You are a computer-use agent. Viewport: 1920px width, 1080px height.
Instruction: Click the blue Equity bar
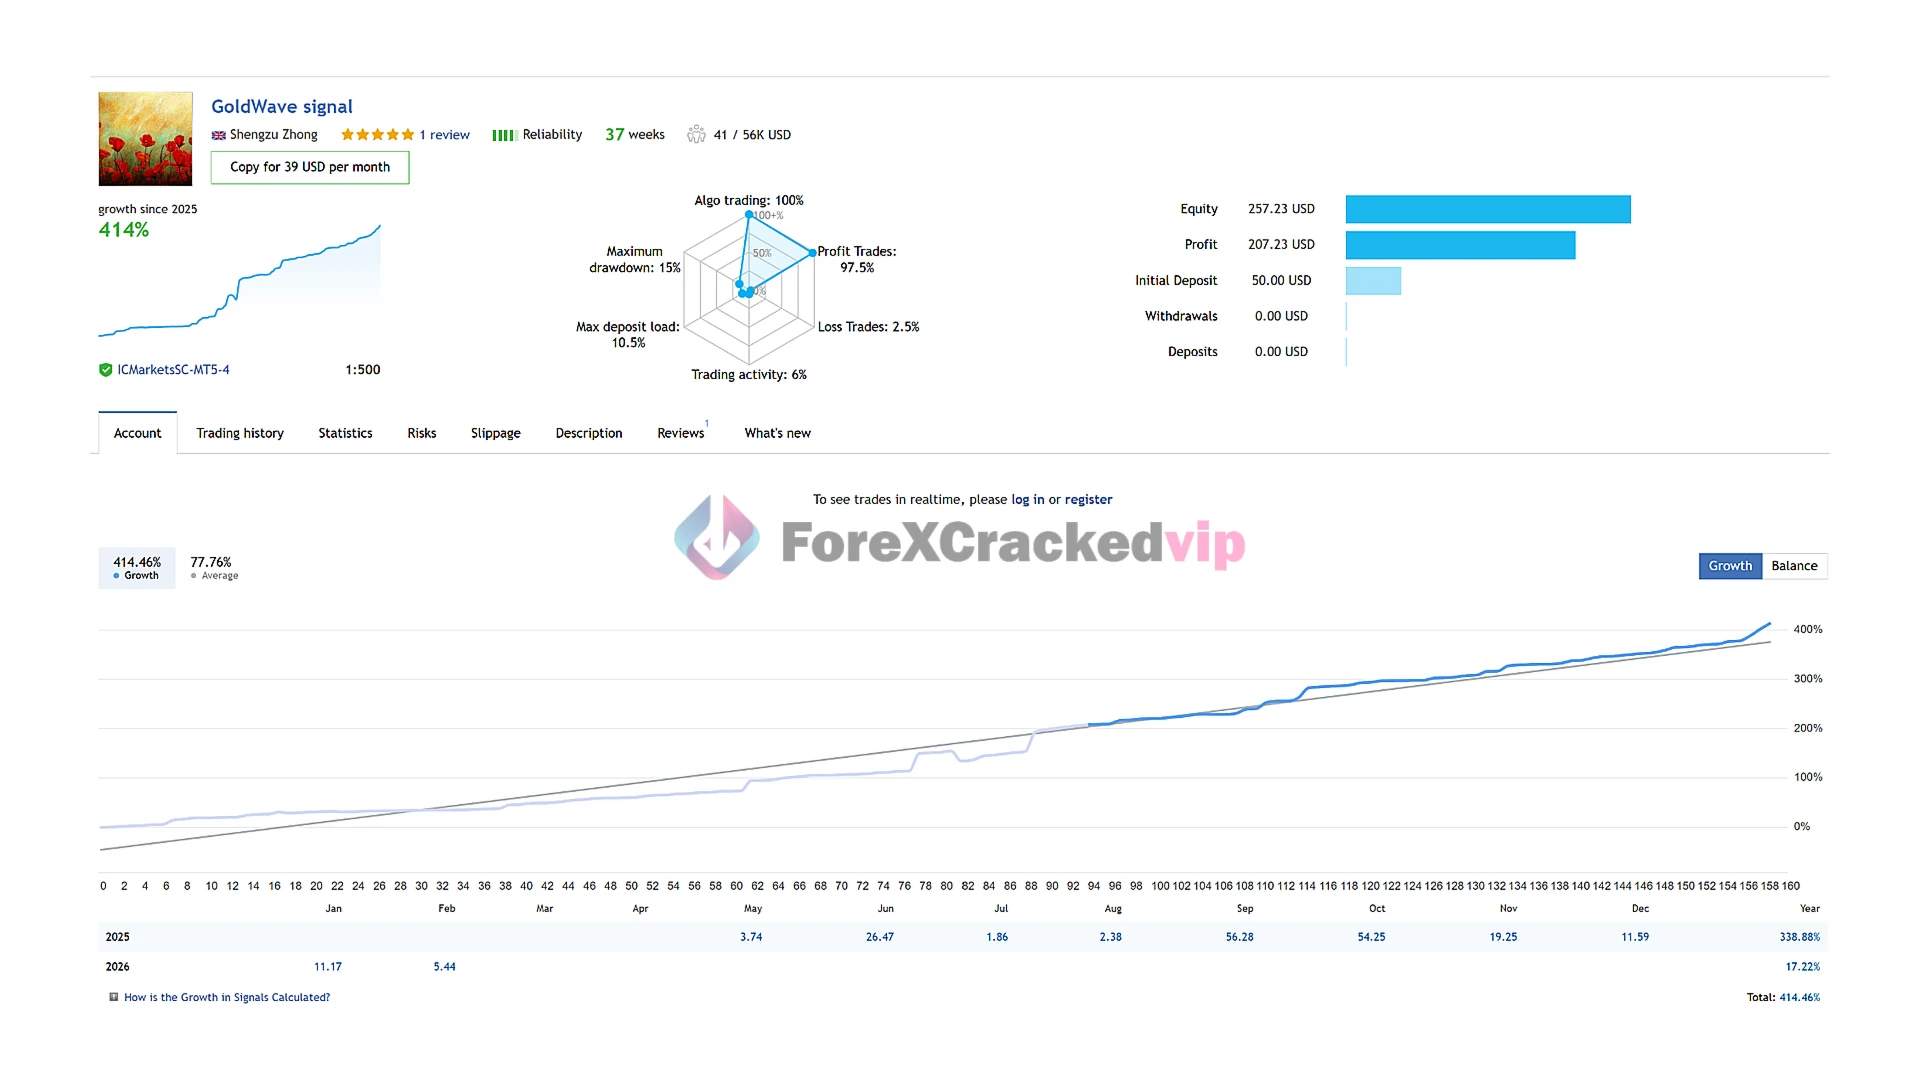point(1487,209)
